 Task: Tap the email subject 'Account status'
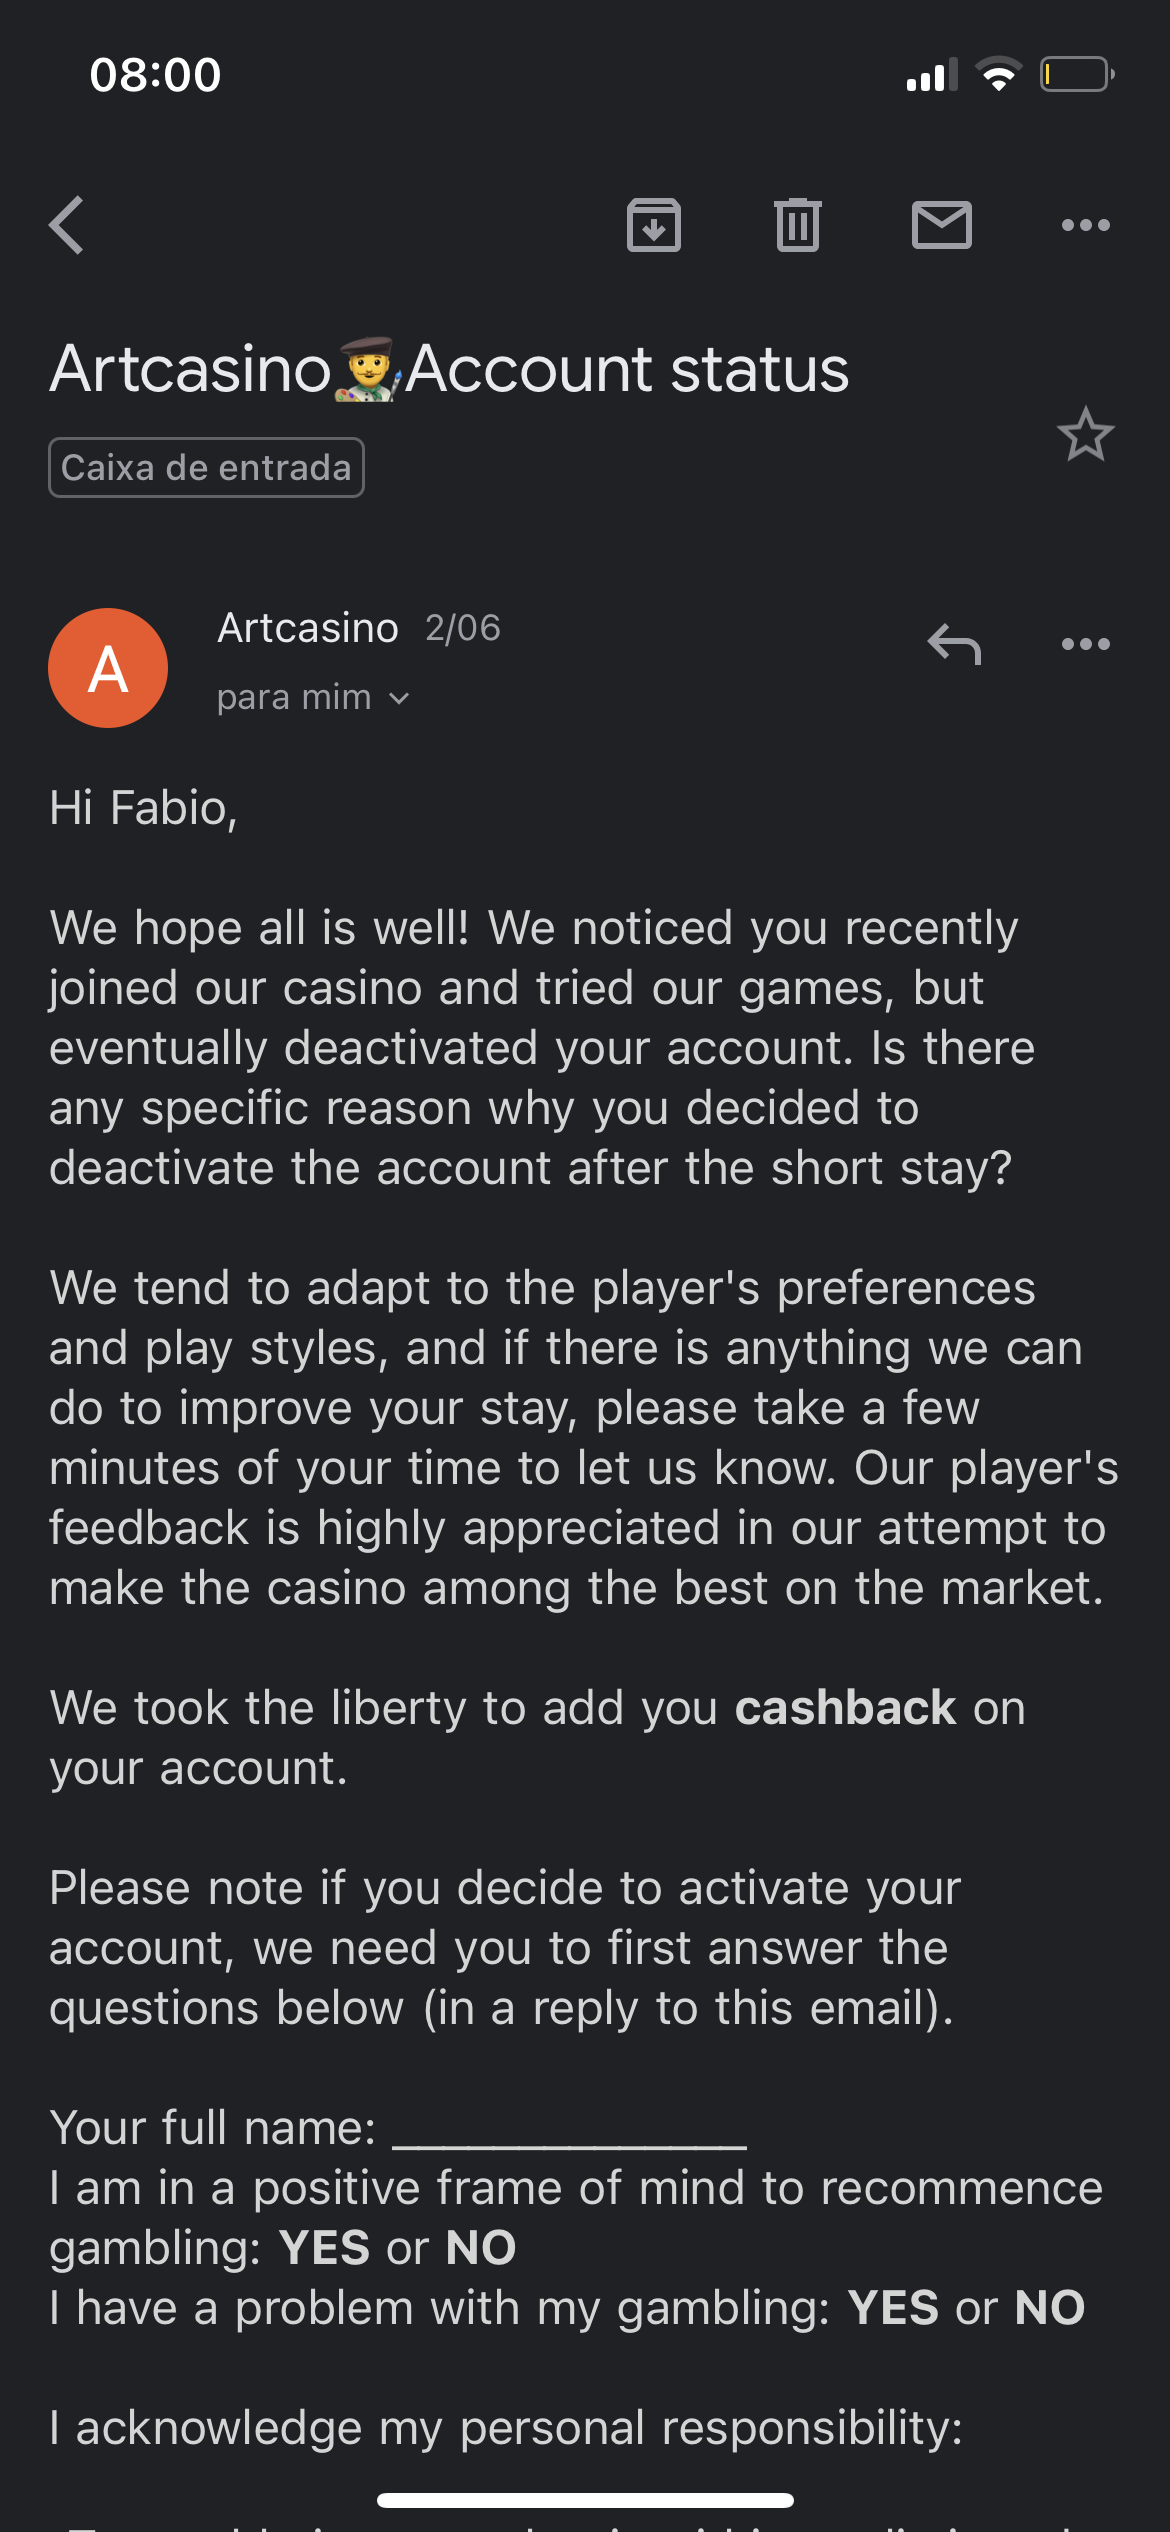[x=627, y=369]
